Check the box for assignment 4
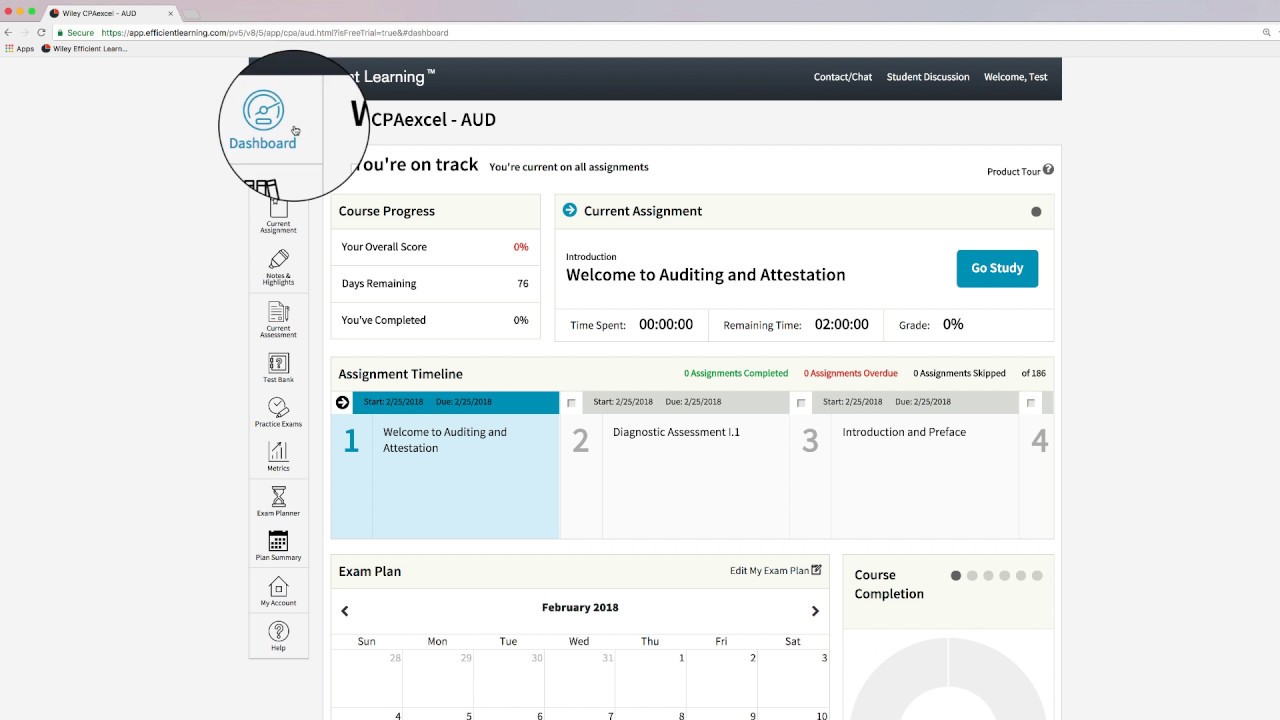1280x720 pixels. [1031, 403]
